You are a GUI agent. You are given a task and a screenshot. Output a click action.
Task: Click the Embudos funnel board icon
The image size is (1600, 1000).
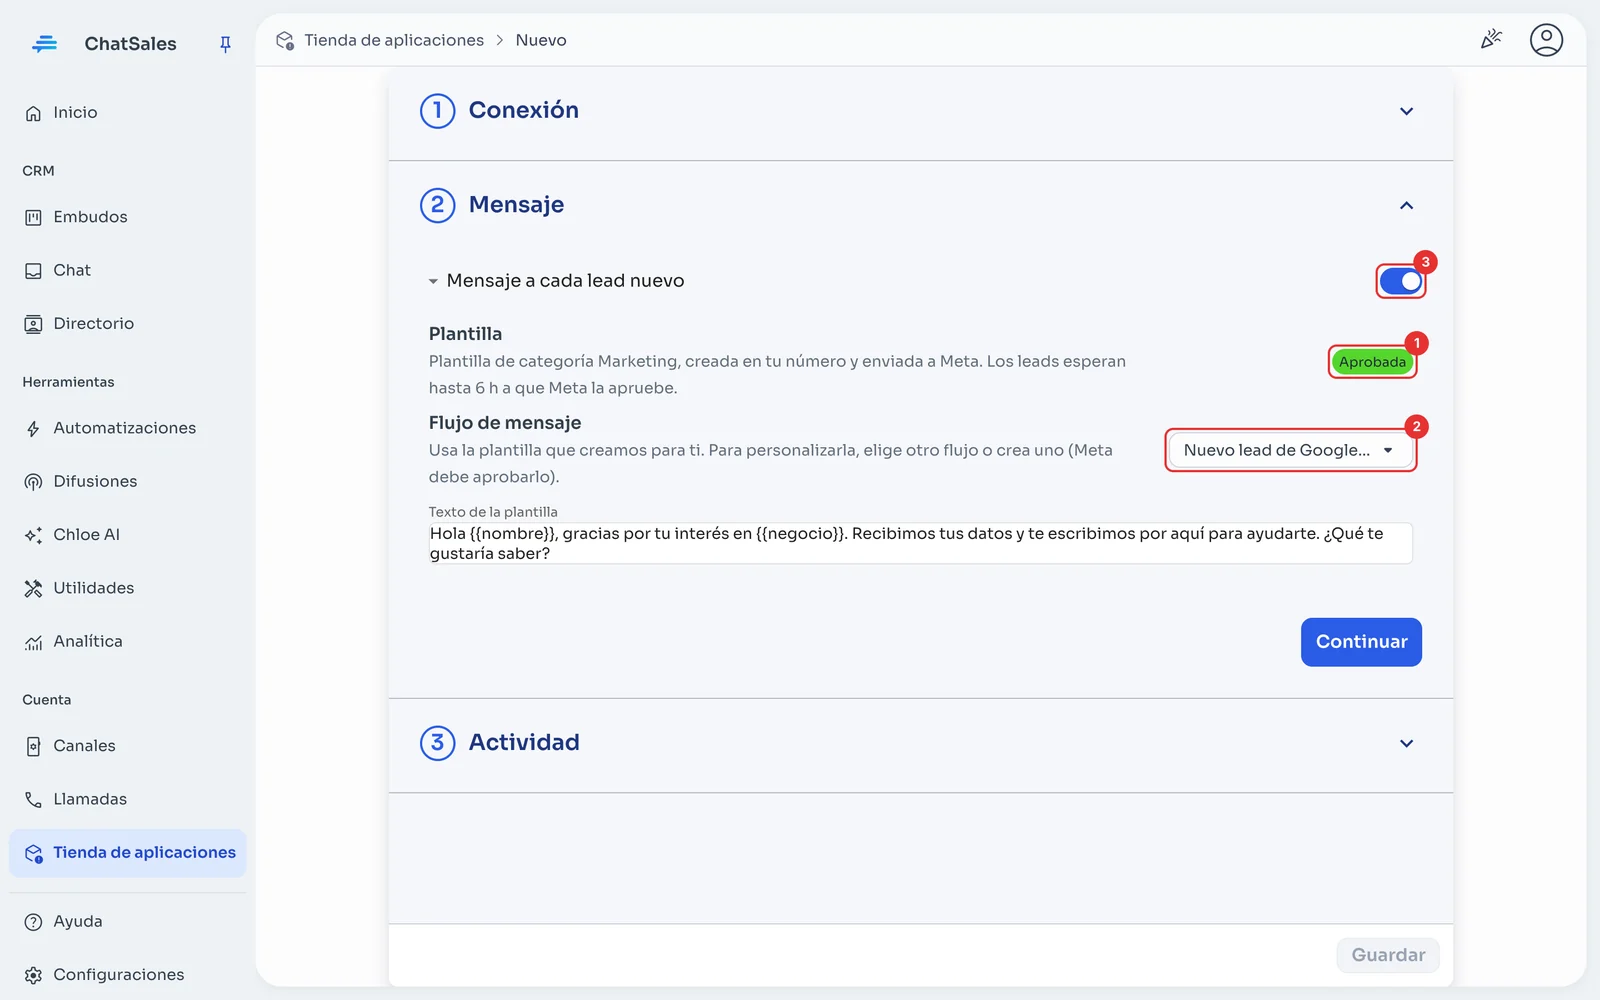(33, 217)
